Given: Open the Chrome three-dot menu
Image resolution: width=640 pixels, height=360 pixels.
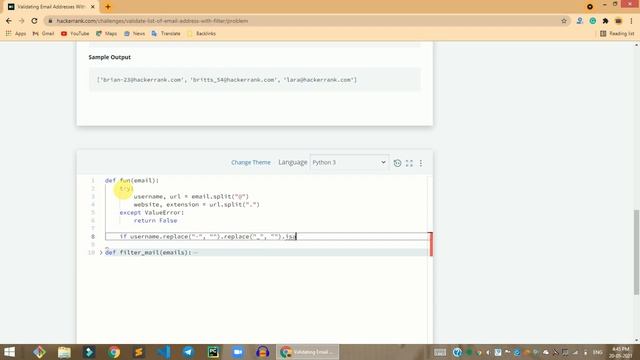Looking at the screenshot, I should (631, 21).
